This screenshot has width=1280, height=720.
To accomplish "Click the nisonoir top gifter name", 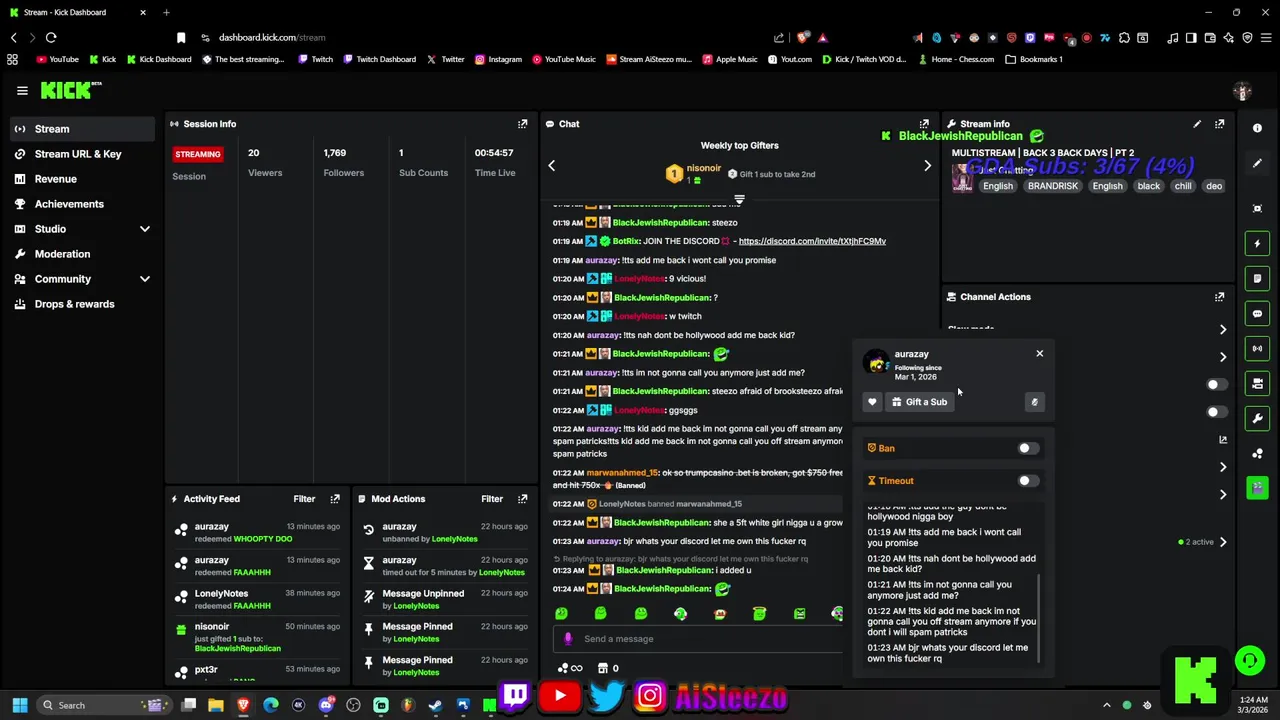I will 703,168.
